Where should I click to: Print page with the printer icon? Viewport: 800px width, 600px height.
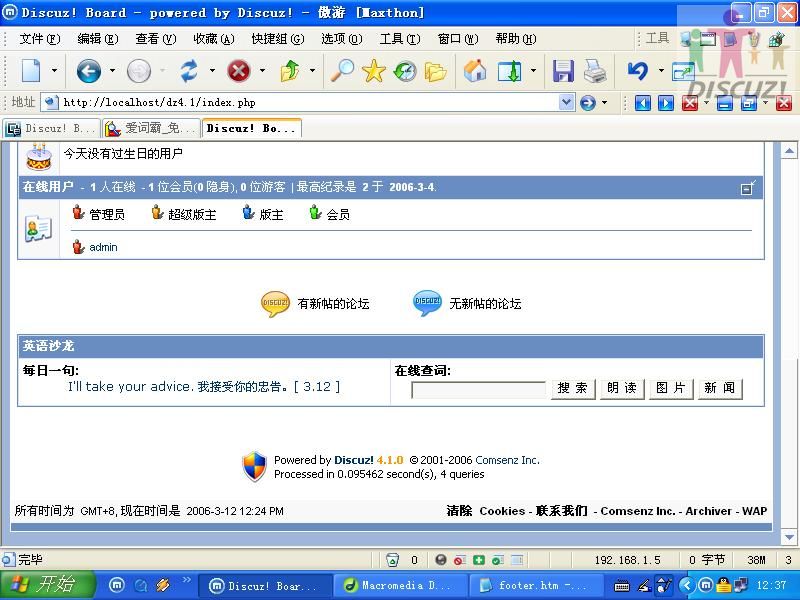point(594,70)
